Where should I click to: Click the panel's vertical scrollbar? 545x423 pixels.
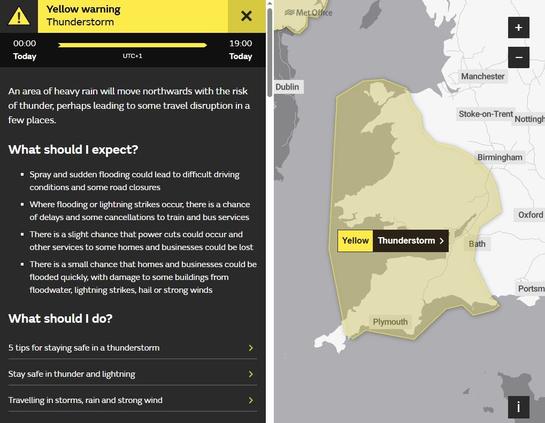pyautogui.click(x=270, y=53)
